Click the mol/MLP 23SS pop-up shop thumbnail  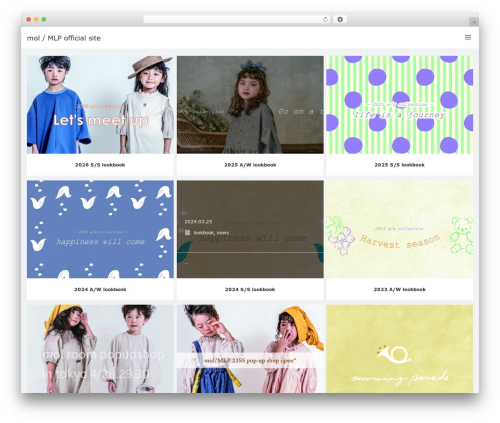point(250,349)
